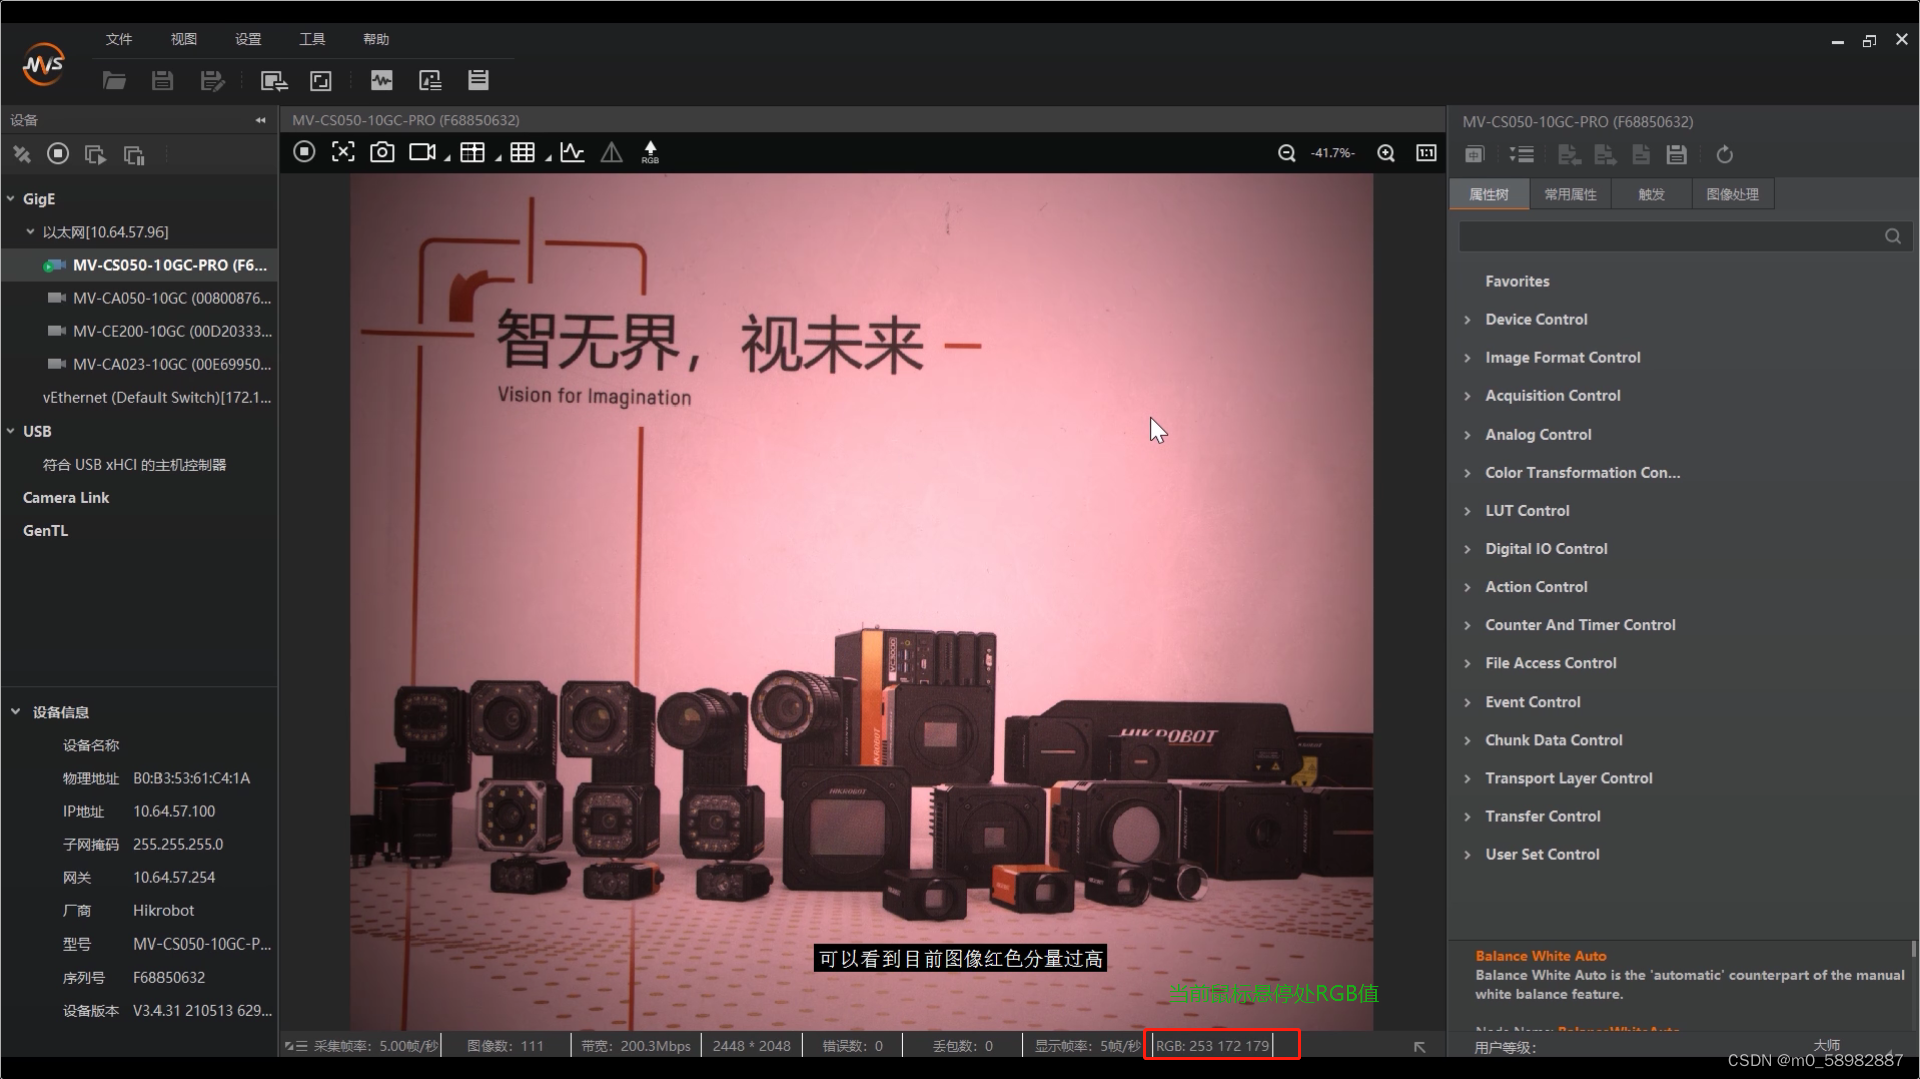This screenshot has width=1920, height=1079.
Task: Click the disconnect plug icon in device panel
Action: click(x=21, y=154)
